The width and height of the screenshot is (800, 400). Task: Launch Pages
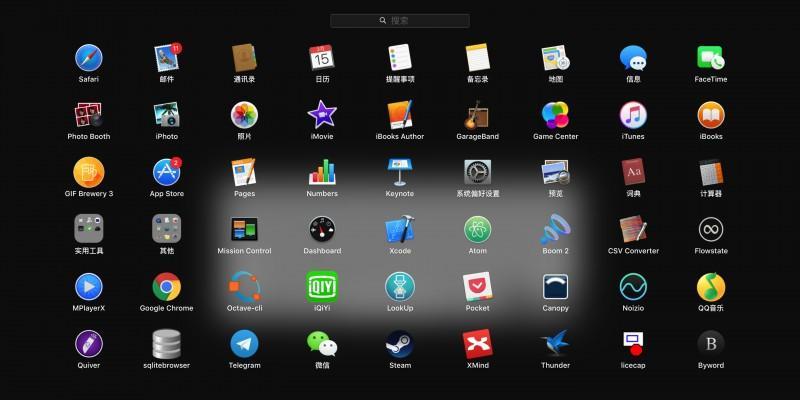click(x=244, y=172)
